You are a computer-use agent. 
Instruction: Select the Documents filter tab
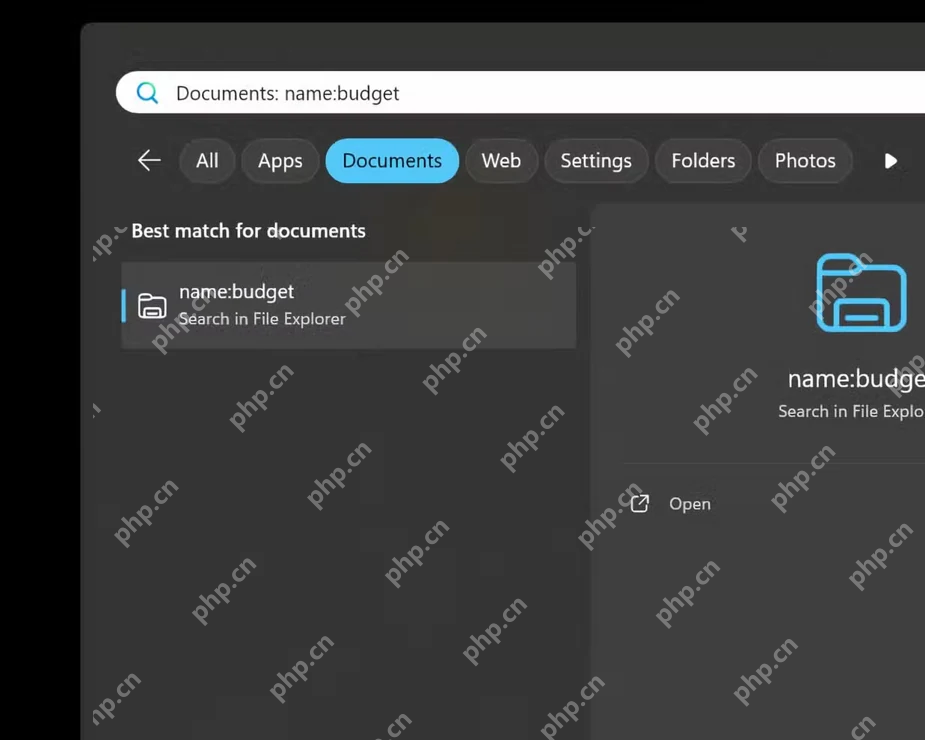tap(392, 161)
